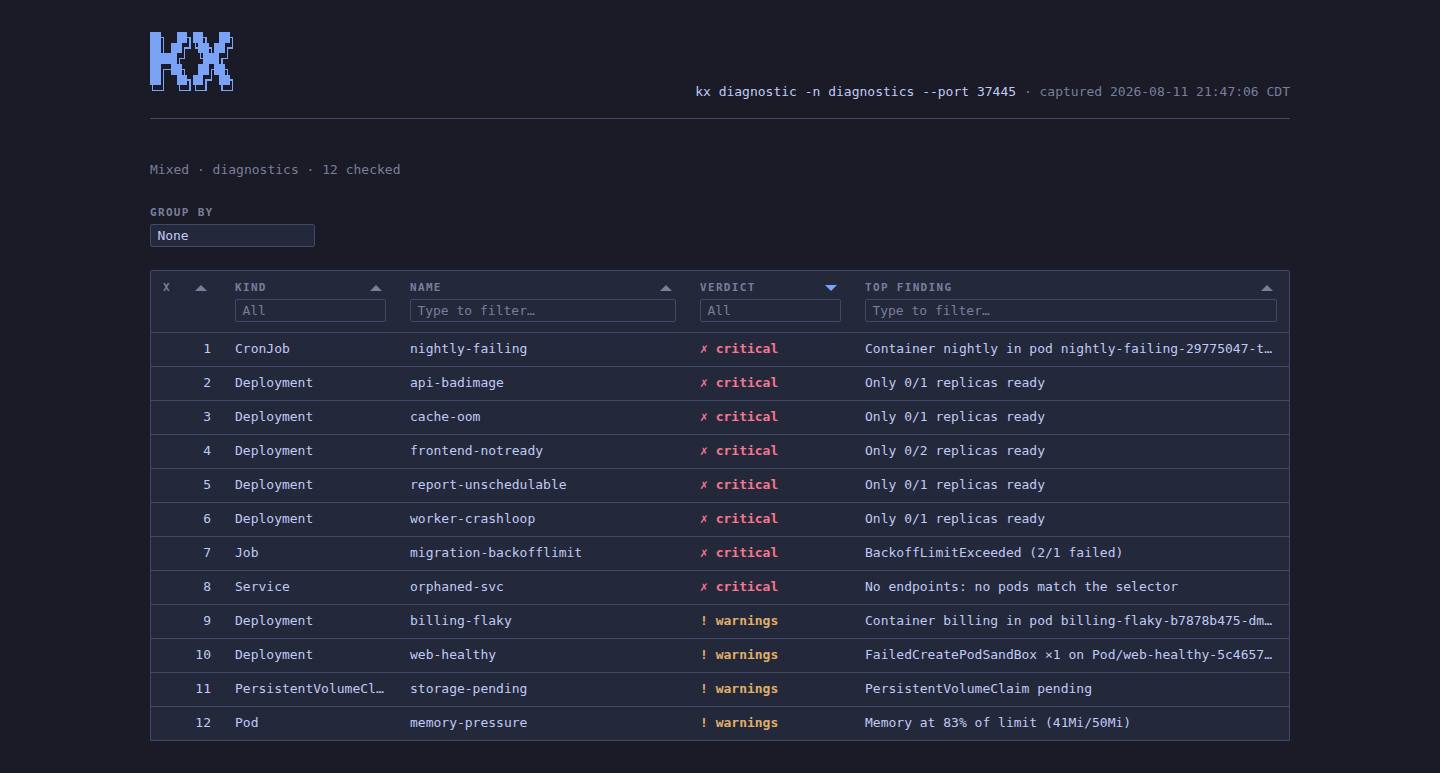1440x773 pixels.
Task: Click 'BackoffLimitExceeded (2/1 failed)' finding
Action: pos(994,553)
